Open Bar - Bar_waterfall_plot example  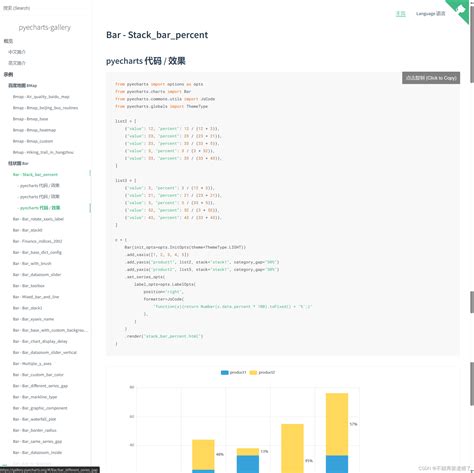(x=35, y=419)
